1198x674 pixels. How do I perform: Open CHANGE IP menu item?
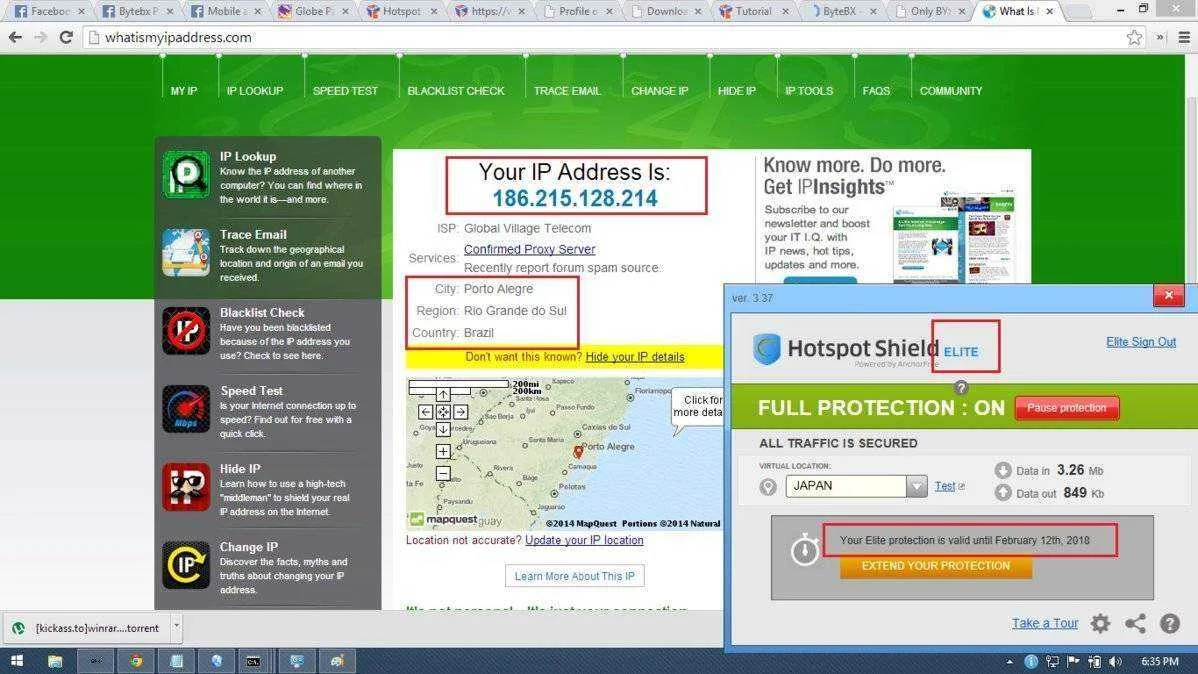tap(660, 91)
